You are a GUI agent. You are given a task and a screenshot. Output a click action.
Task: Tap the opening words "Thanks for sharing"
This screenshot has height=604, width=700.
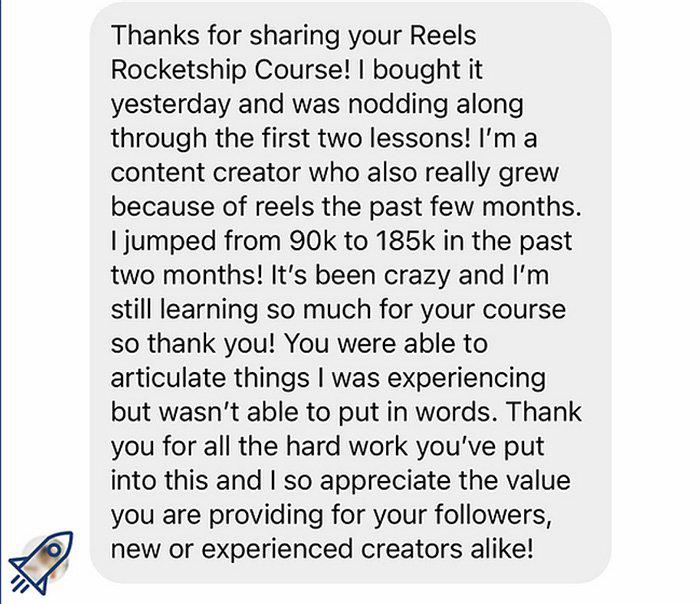(225, 36)
